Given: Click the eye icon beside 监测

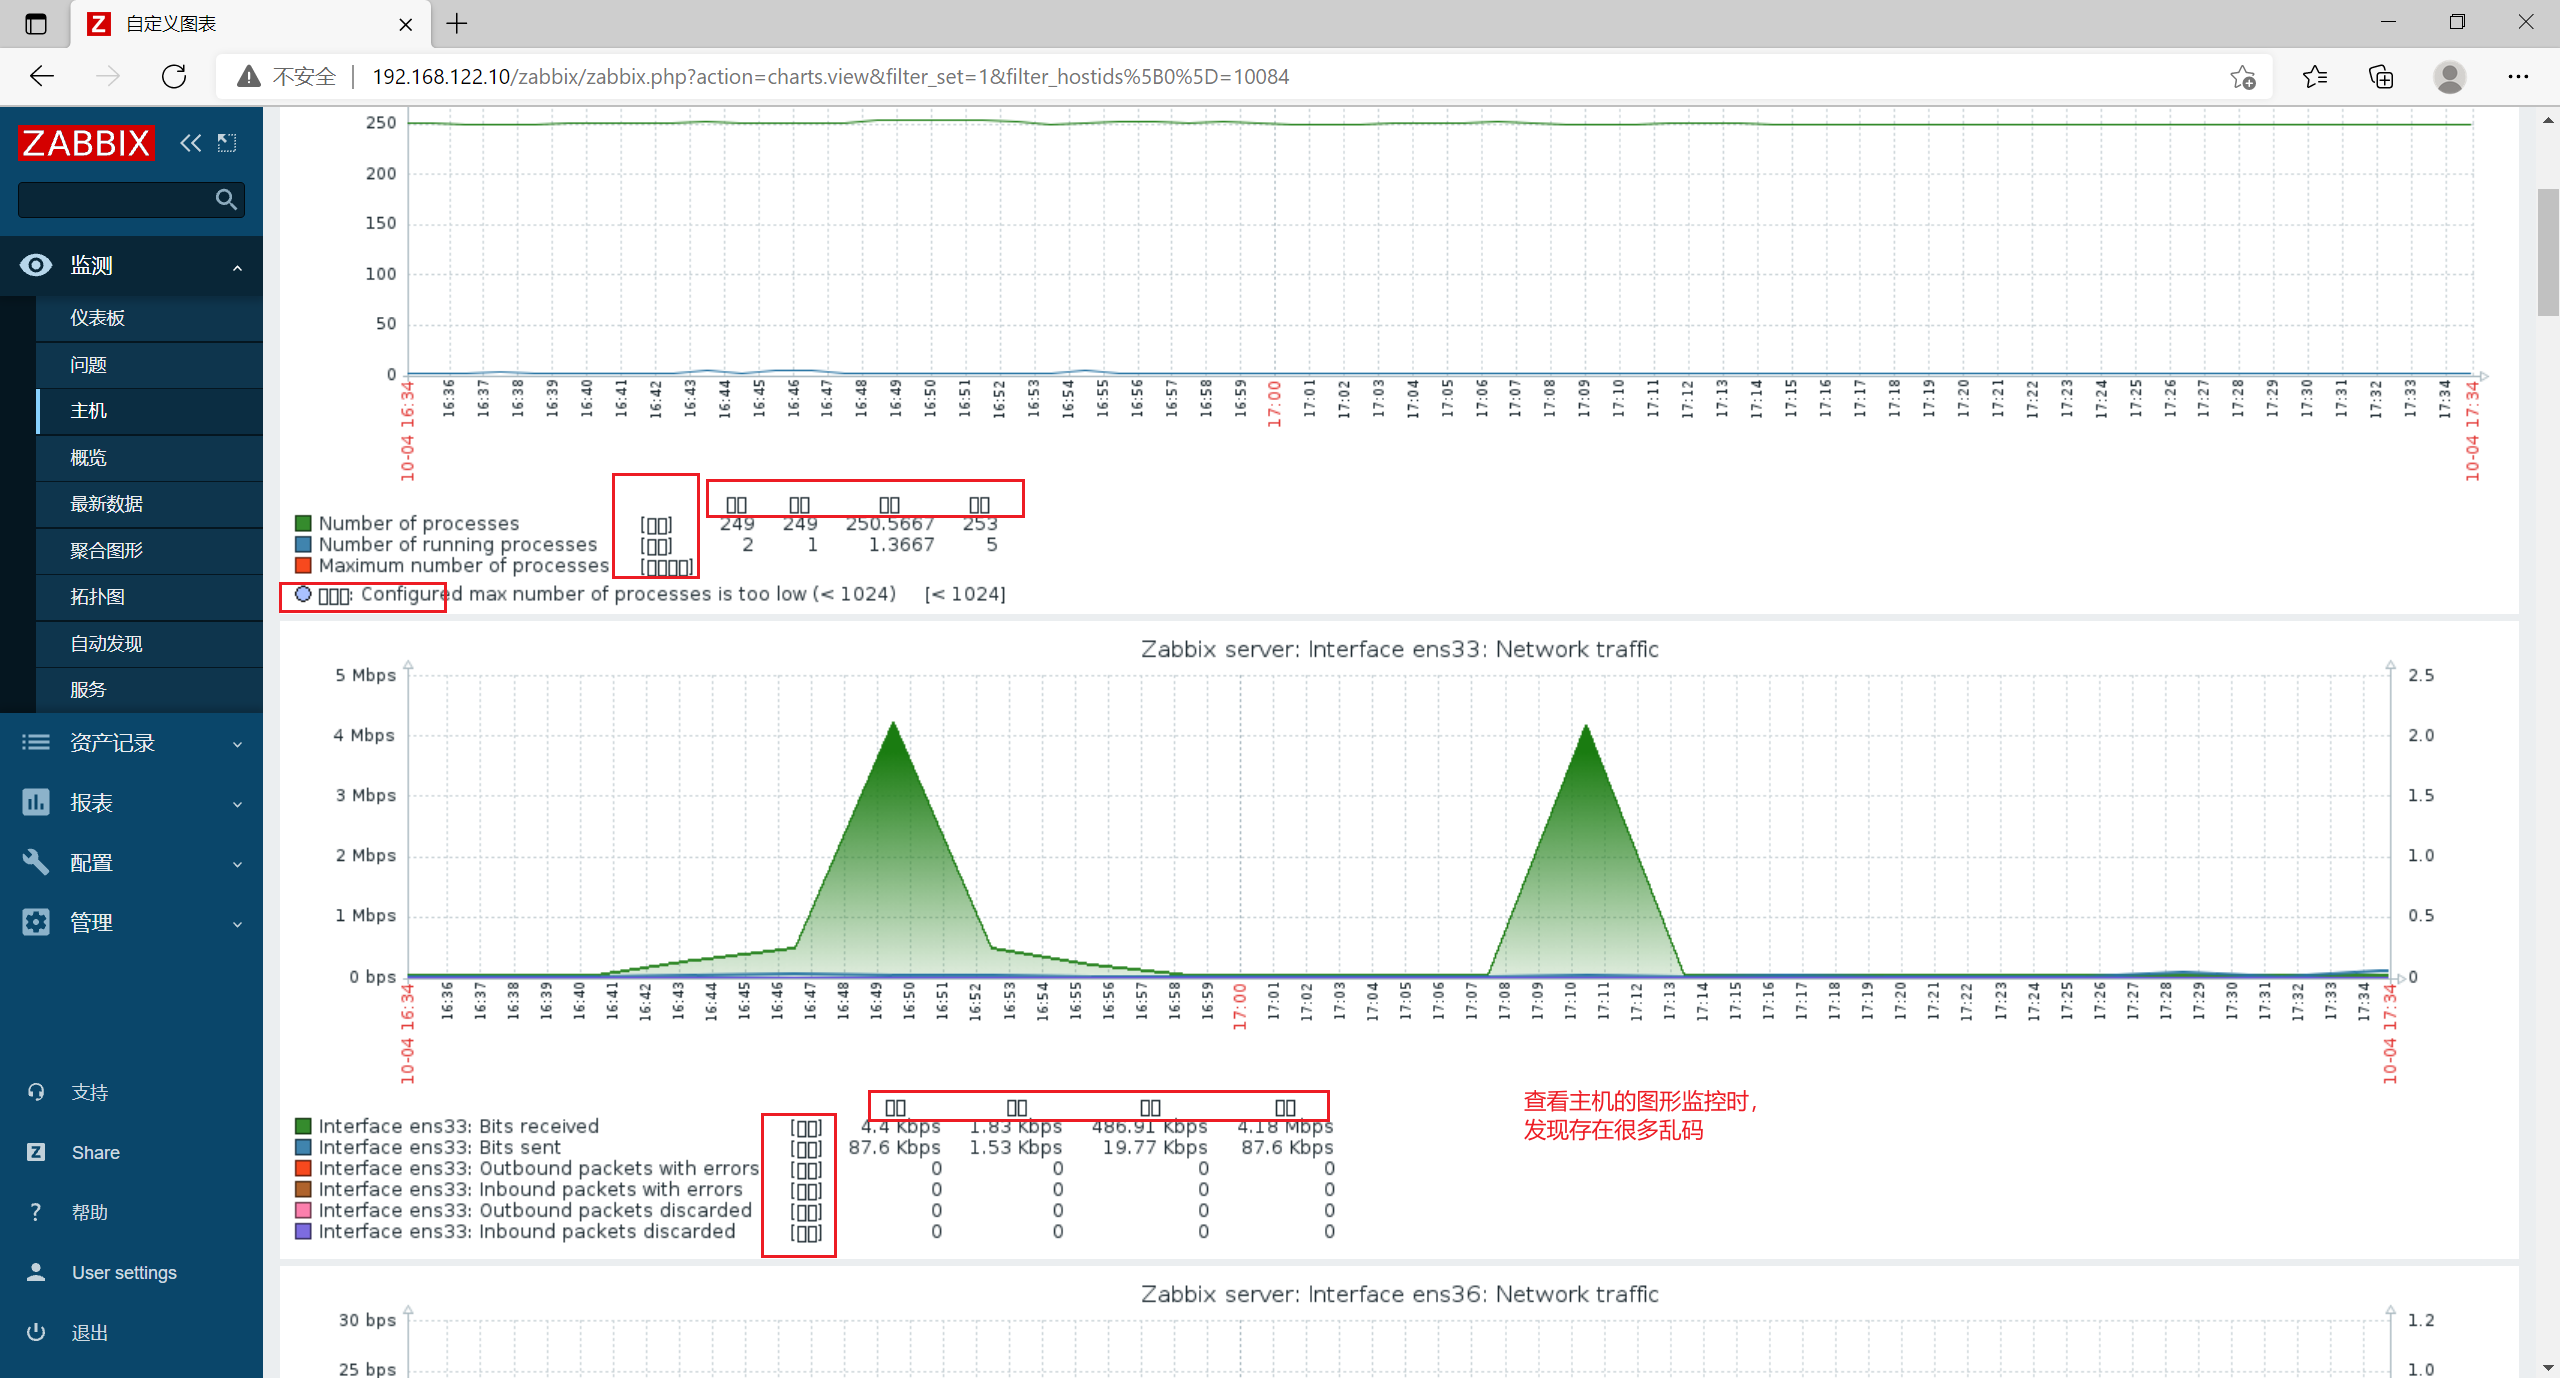Looking at the screenshot, I should 36,265.
